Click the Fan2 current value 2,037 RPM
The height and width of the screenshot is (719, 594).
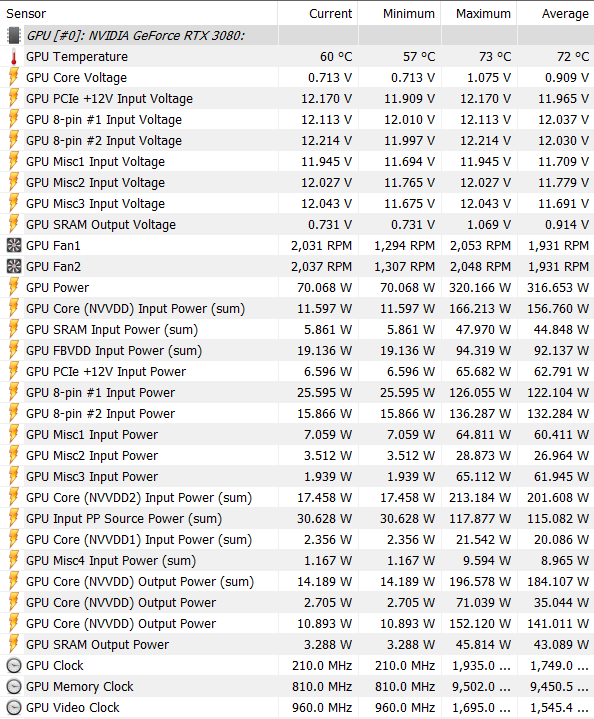pyautogui.click(x=322, y=267)
